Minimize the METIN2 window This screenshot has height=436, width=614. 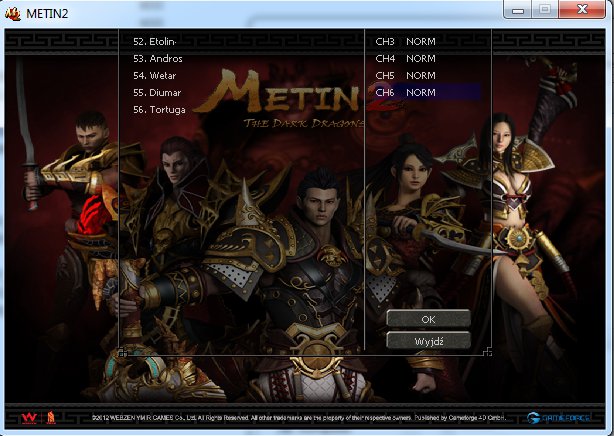click(x=518, y=9)
